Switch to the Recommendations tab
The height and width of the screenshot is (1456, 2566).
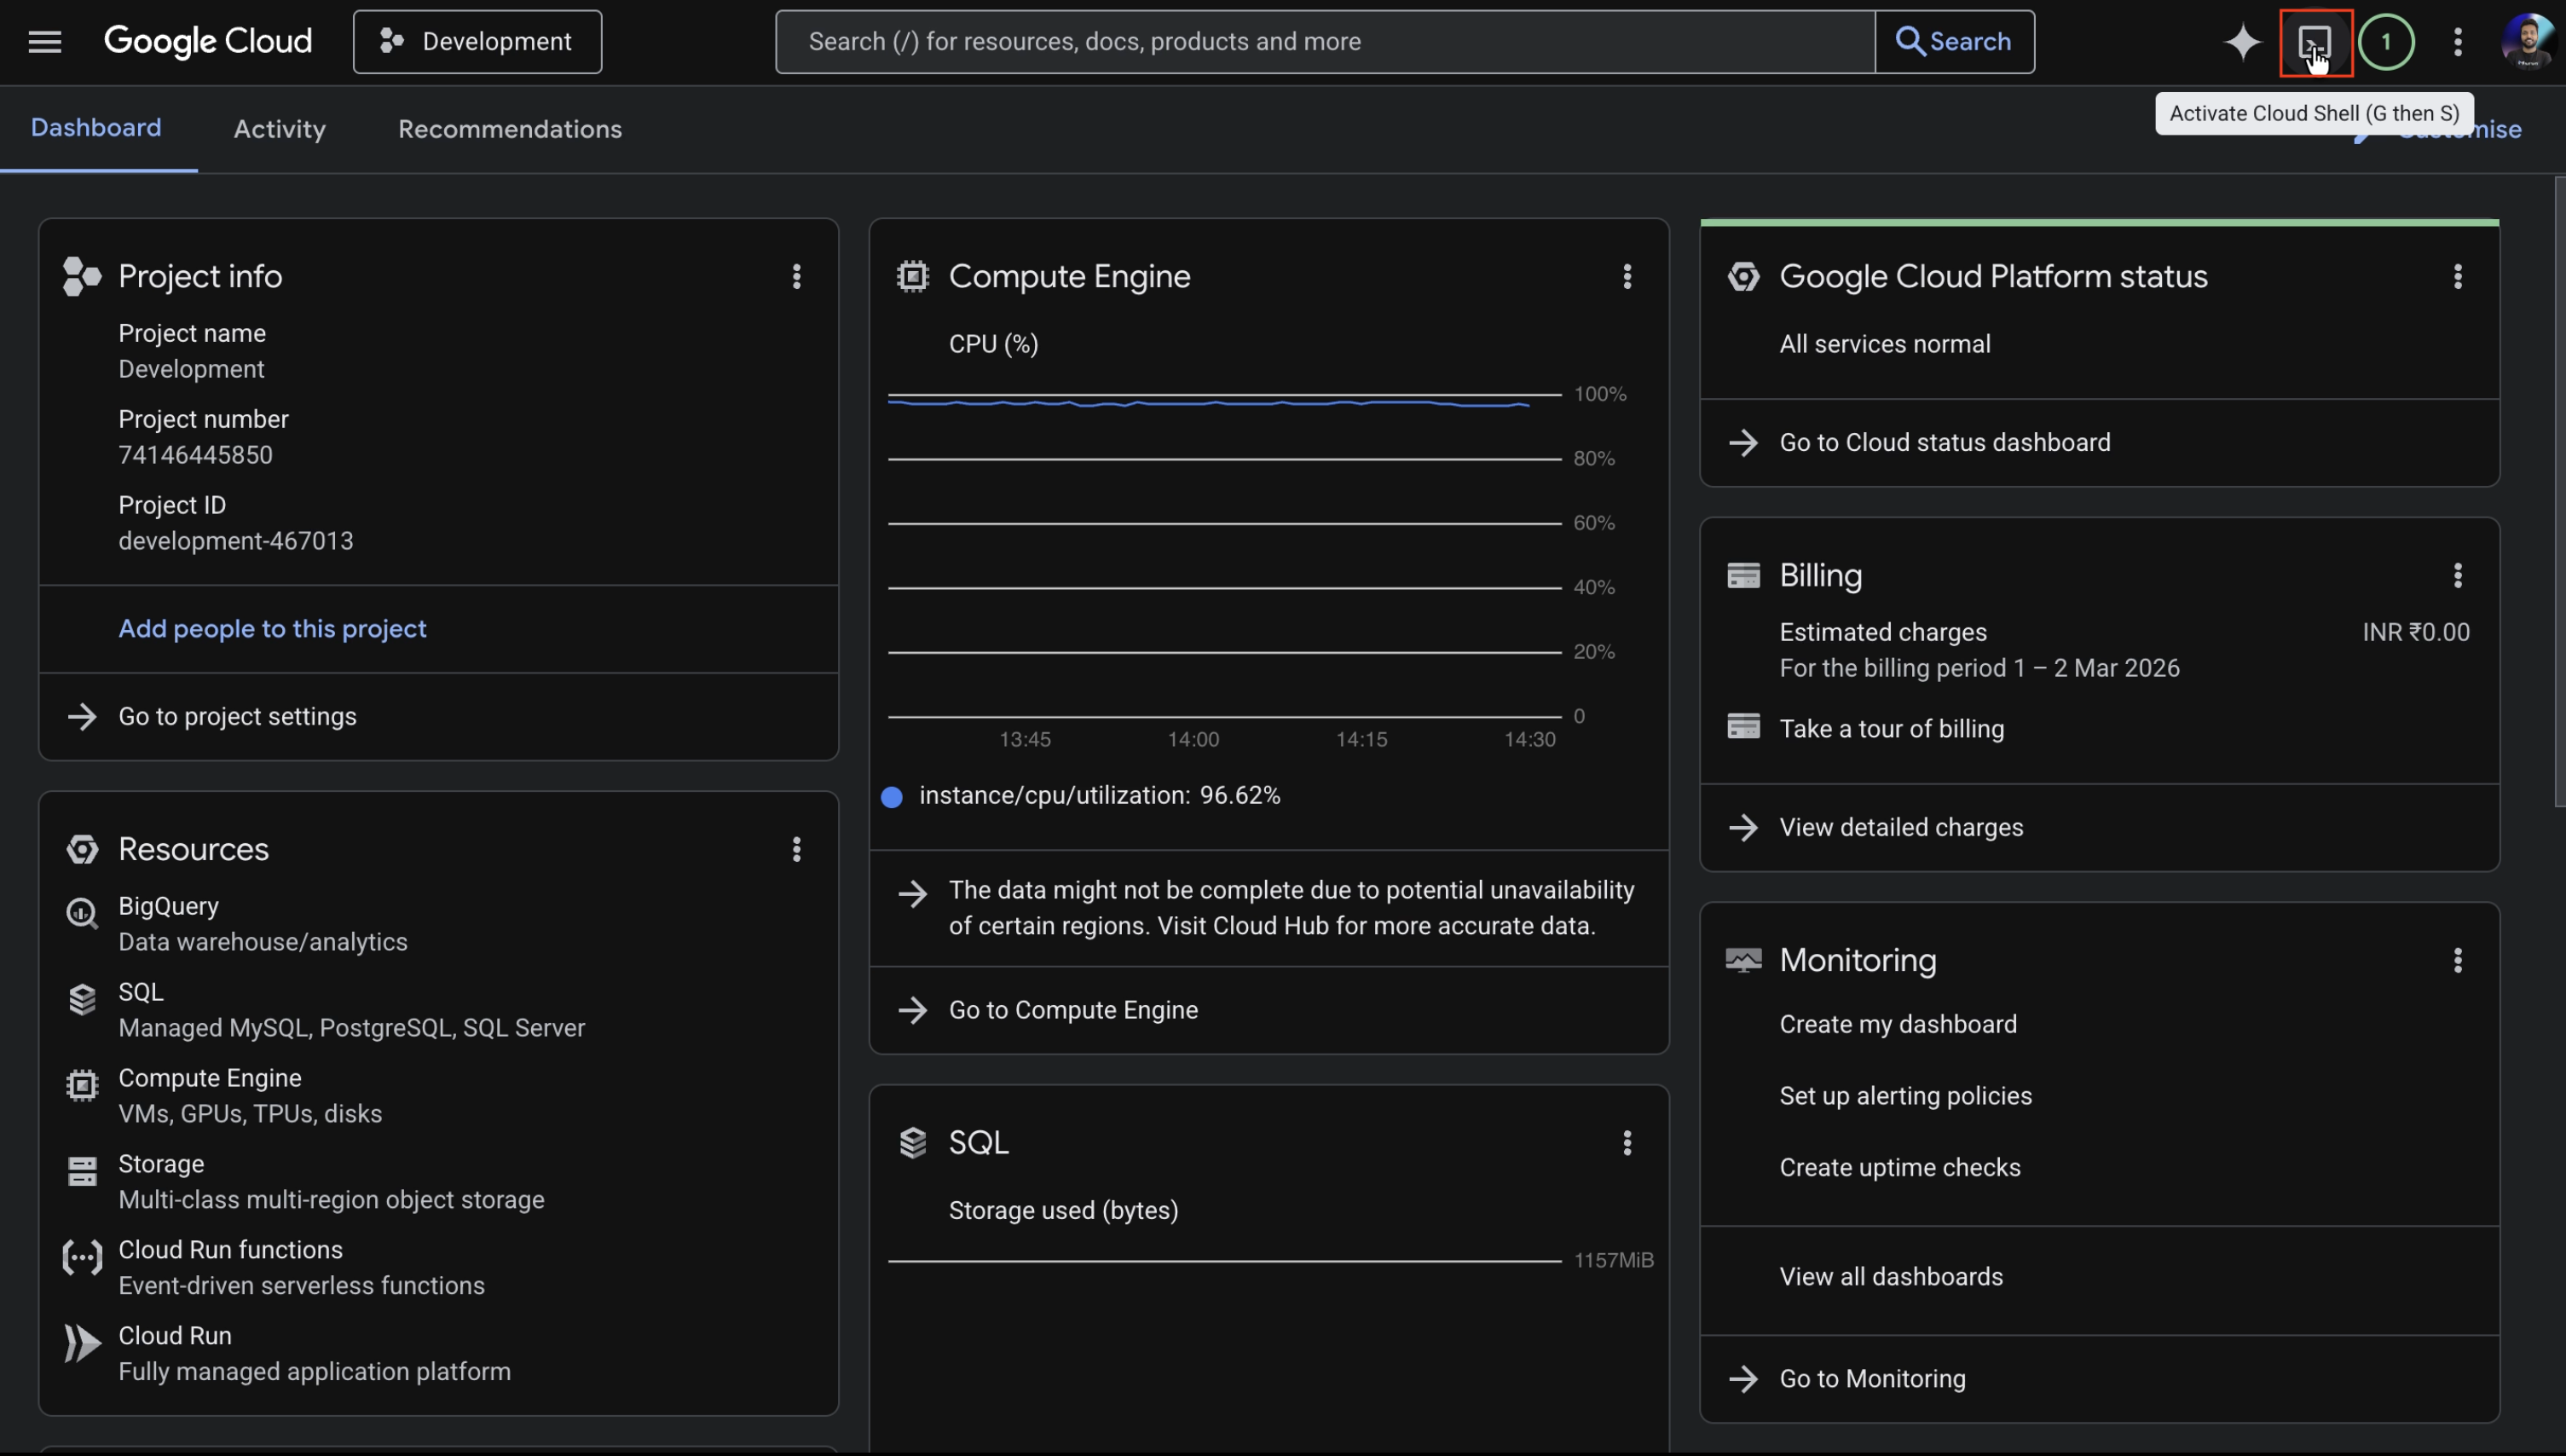pos(510,129)
